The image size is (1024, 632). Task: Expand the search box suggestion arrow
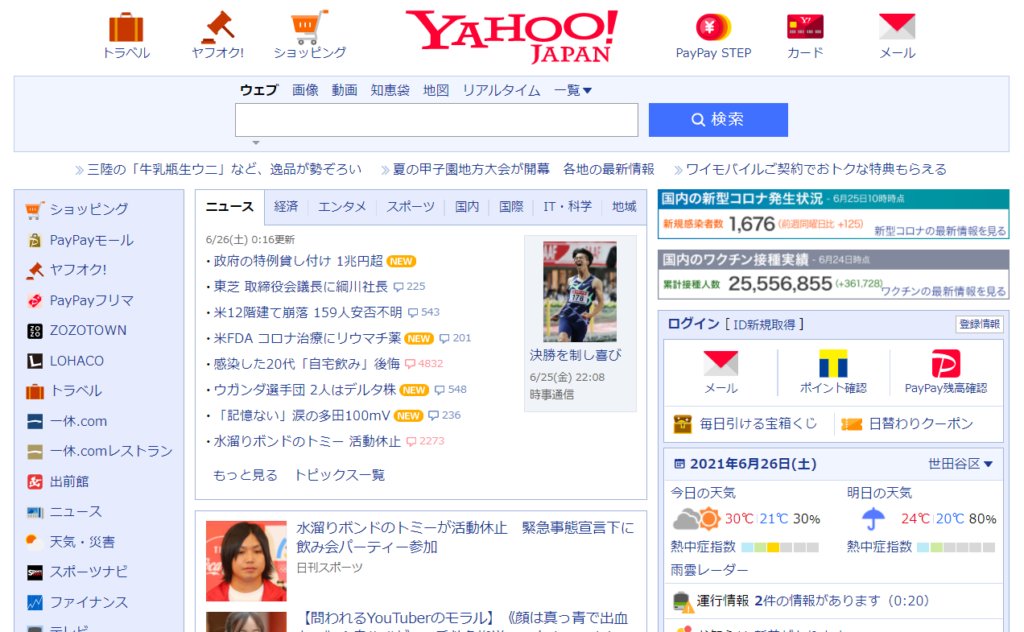256,142
